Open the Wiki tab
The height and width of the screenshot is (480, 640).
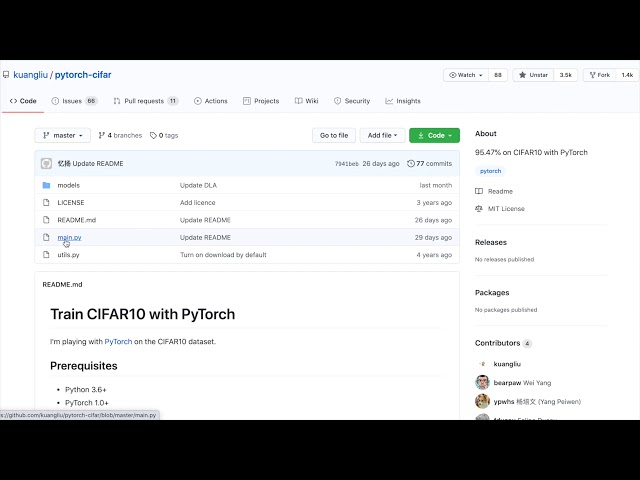coord(307,101)
